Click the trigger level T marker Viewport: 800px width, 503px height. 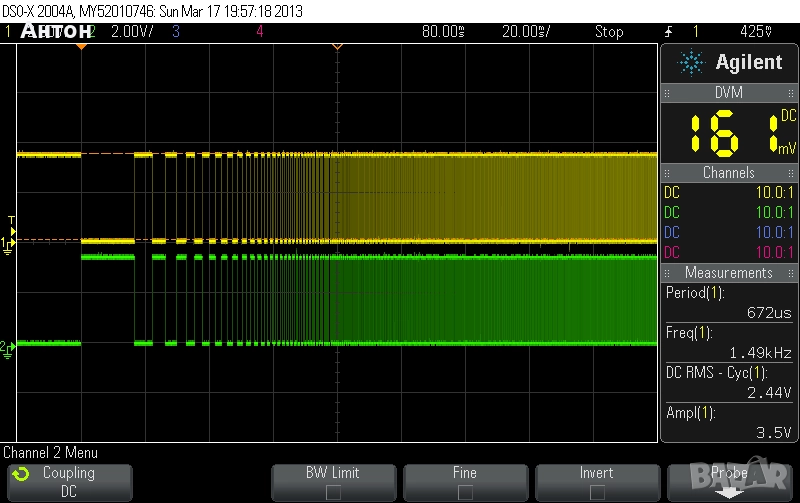(11, 219)
